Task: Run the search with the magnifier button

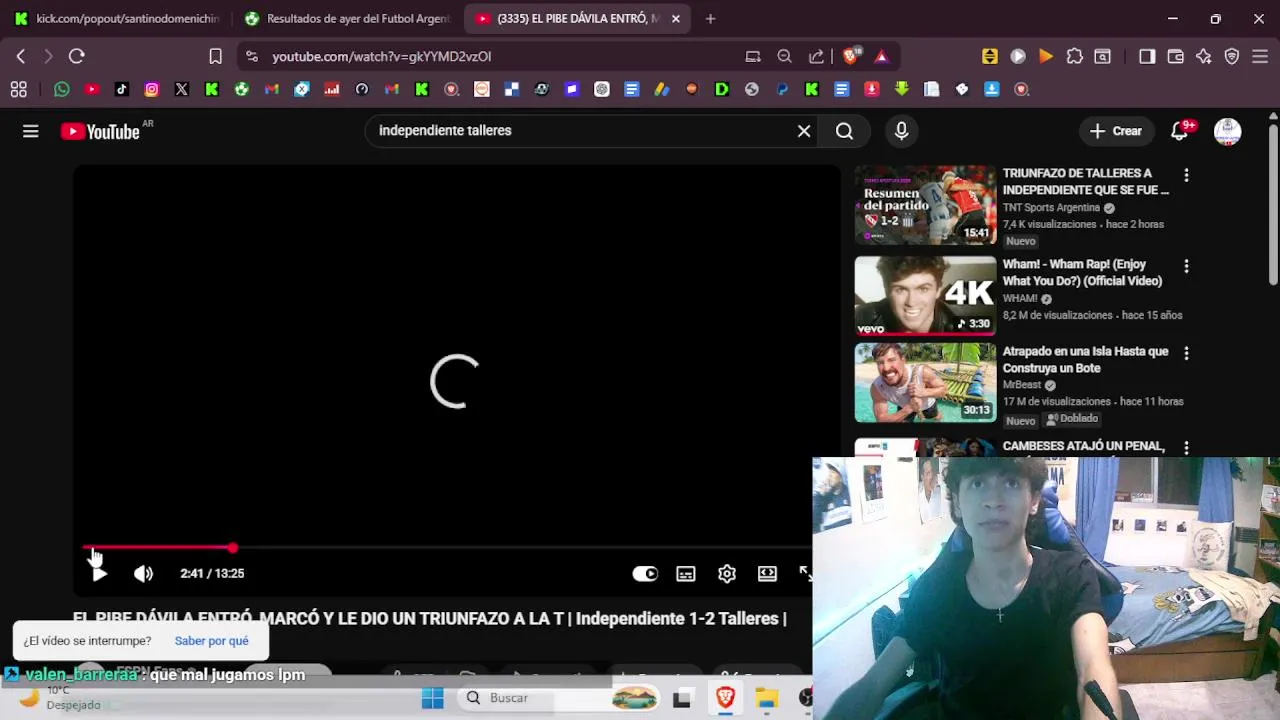Action: [845, 131]
